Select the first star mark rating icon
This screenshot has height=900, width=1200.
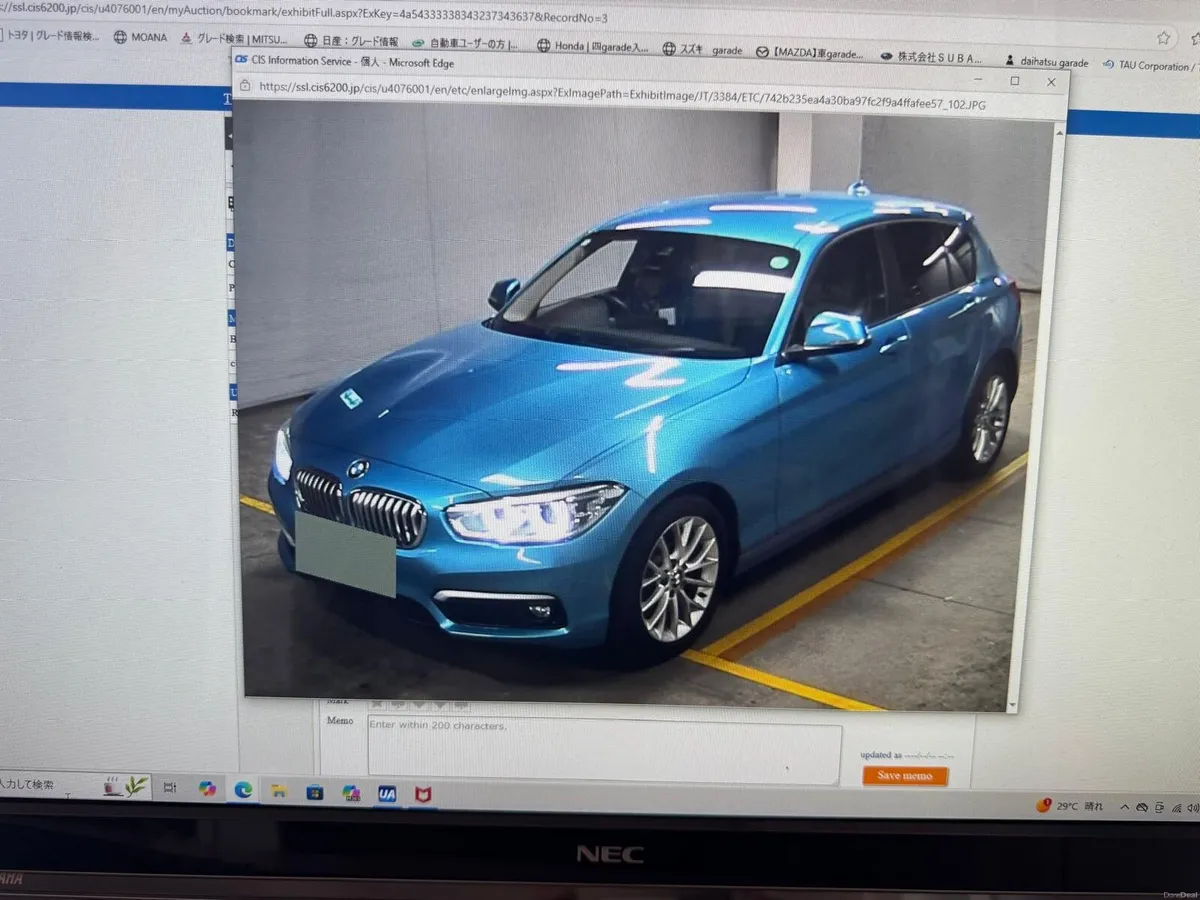(376, 703)
